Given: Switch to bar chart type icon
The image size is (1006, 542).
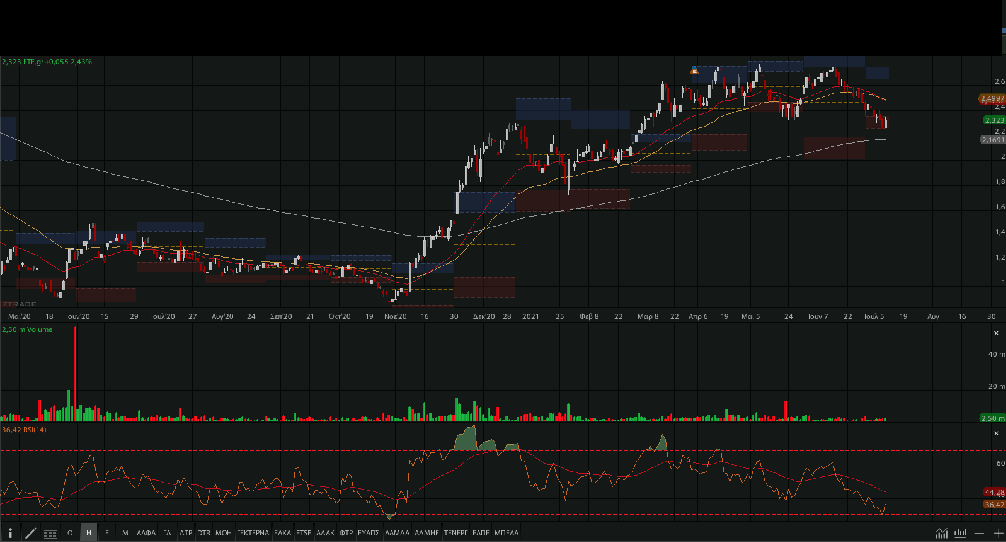Looking at the screenshot, I should click(x=960, y=533).
